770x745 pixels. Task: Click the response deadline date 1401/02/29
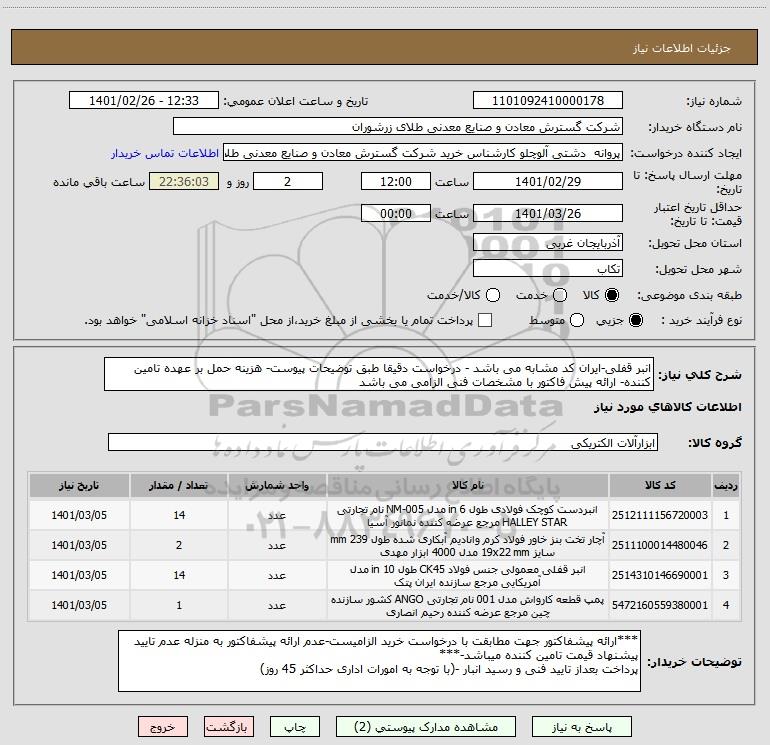(548, 181)
